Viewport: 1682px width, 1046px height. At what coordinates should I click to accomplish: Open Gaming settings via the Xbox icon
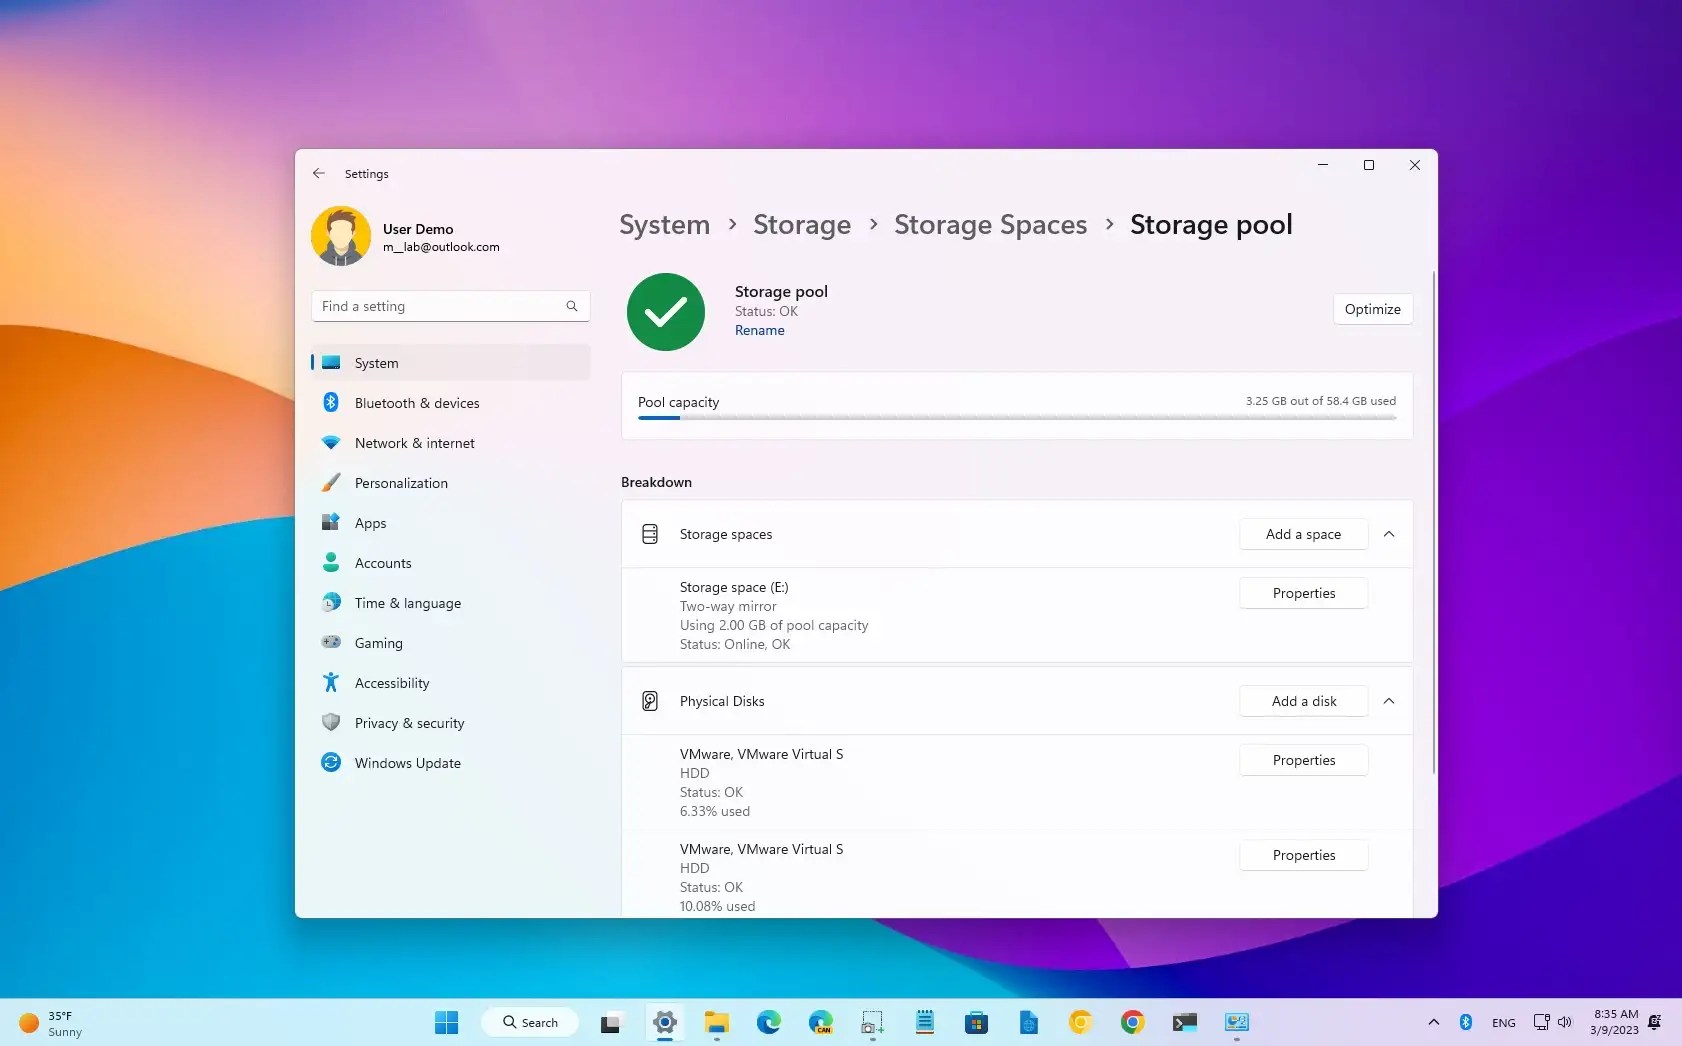pos(331,642)
